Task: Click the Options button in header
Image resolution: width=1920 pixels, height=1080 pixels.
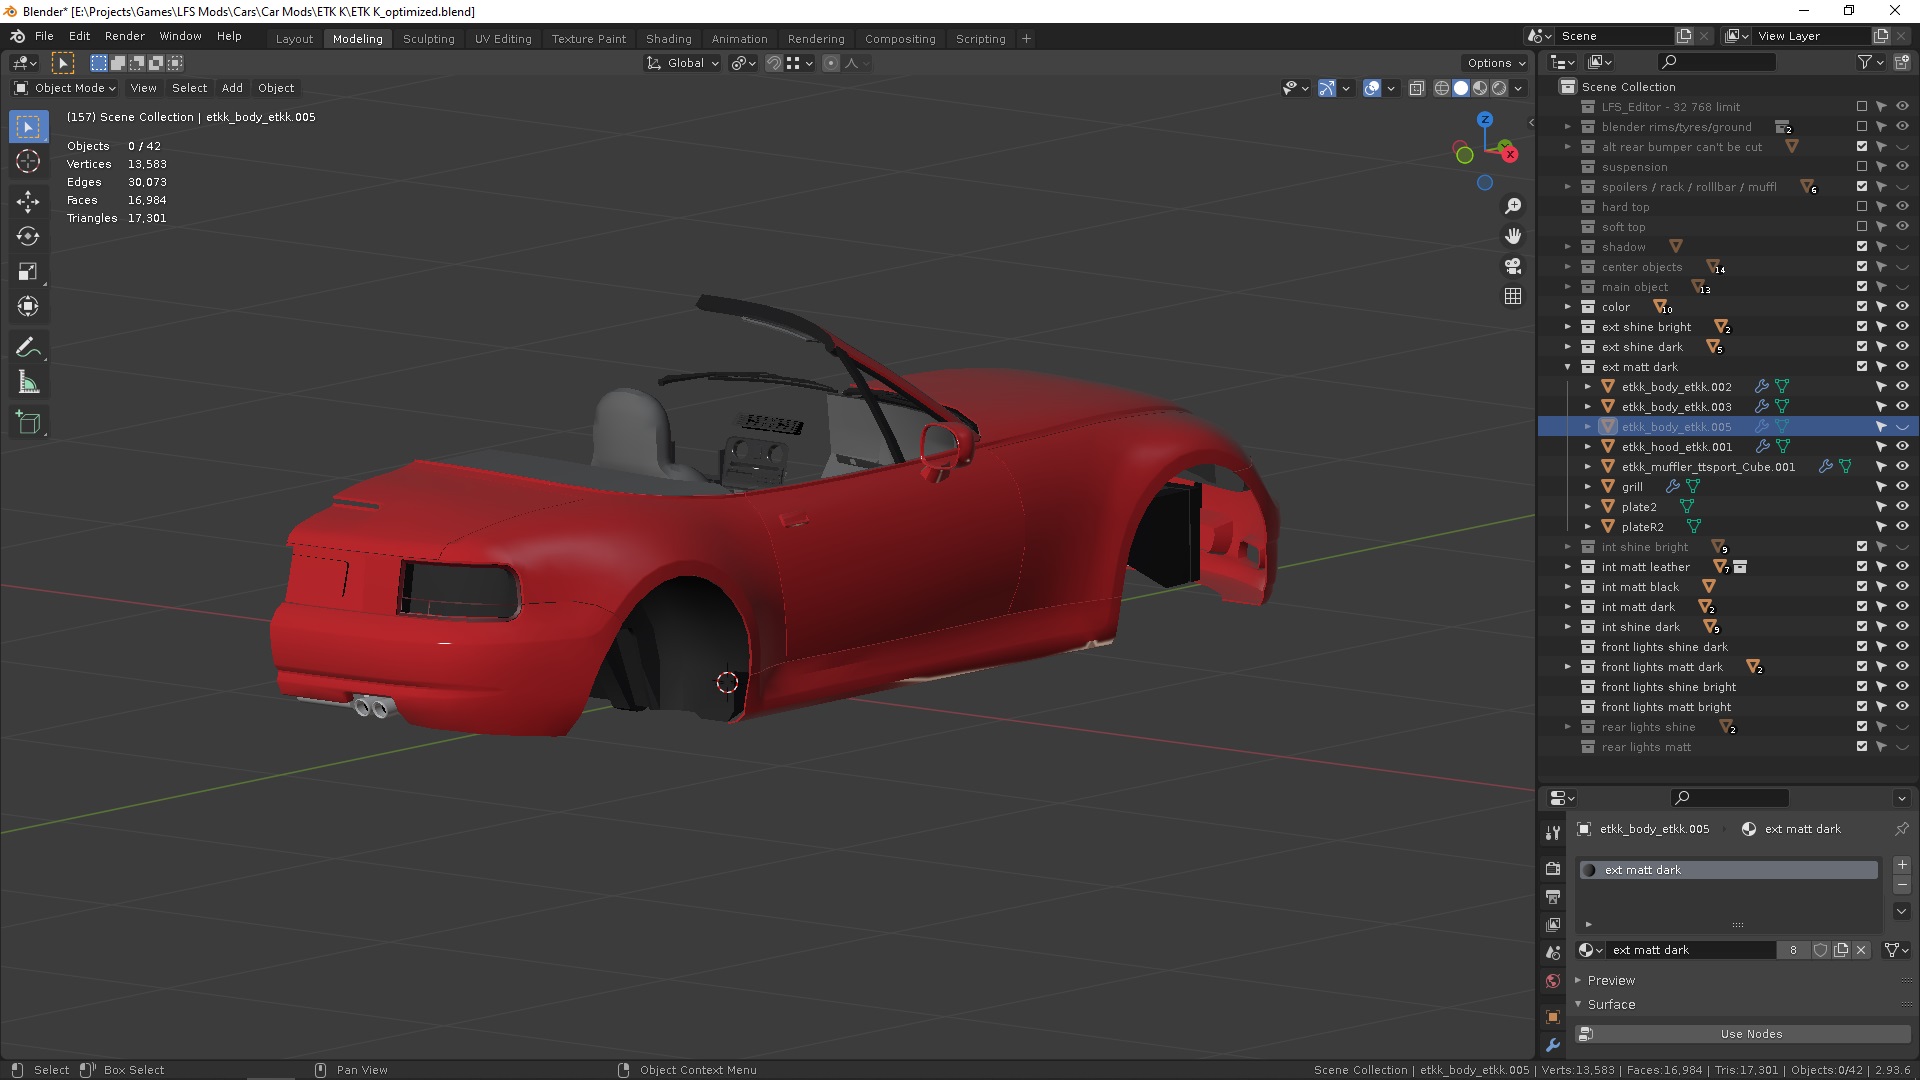Action: click(x=1495, y=63)
